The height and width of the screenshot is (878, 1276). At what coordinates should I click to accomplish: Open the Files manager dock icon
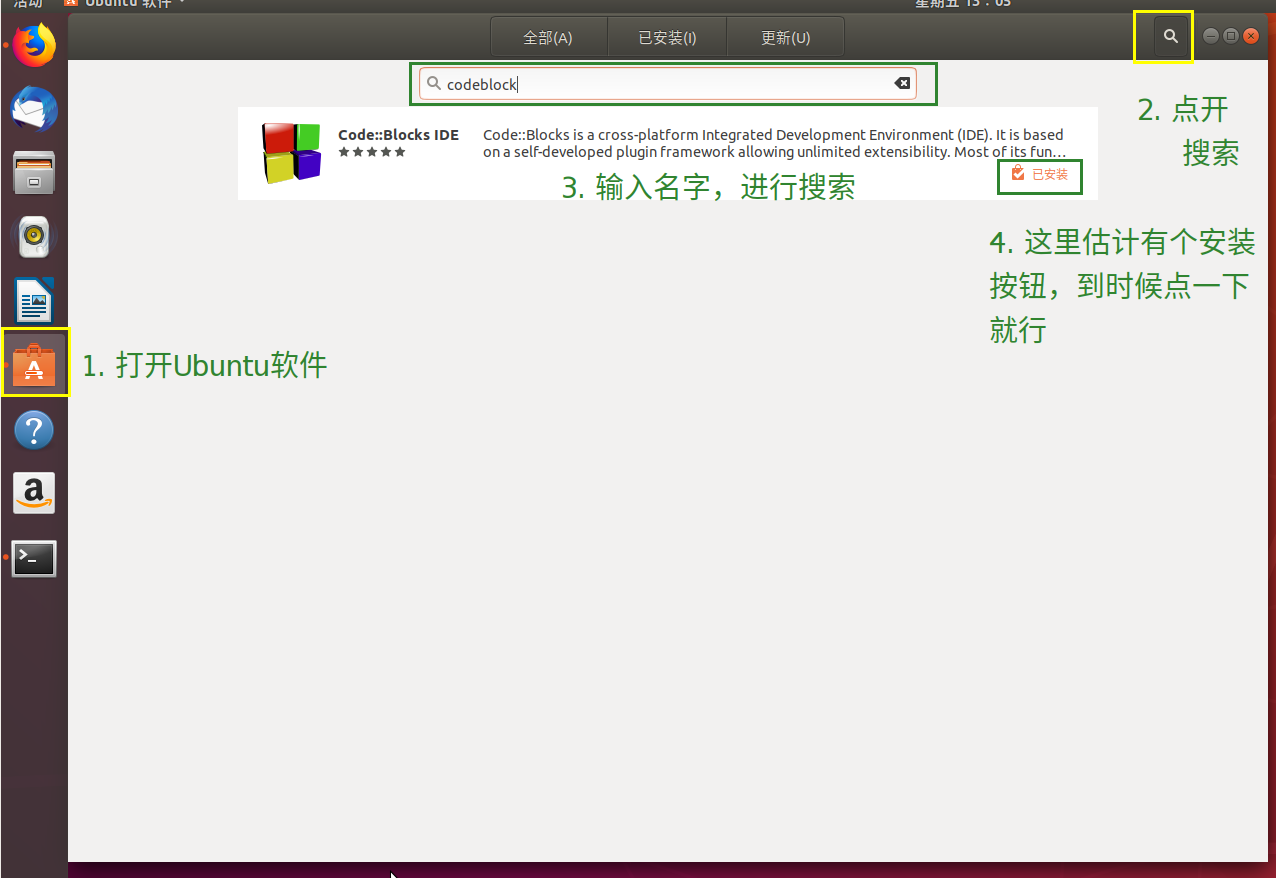(x=34, y=172)
